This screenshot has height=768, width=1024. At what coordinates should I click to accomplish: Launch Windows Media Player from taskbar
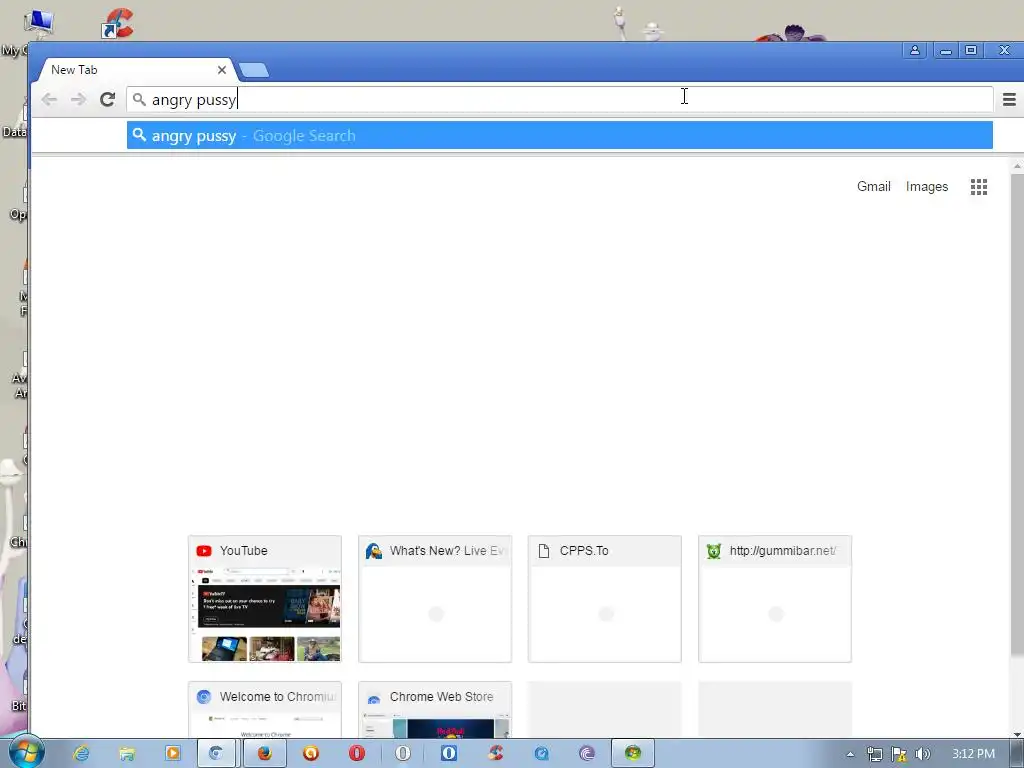coord(172,754)
